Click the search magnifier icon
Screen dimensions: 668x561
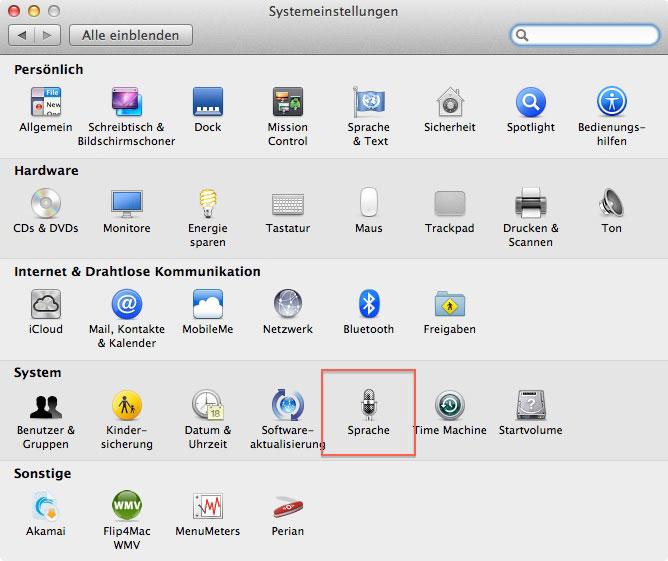point(522,35)
